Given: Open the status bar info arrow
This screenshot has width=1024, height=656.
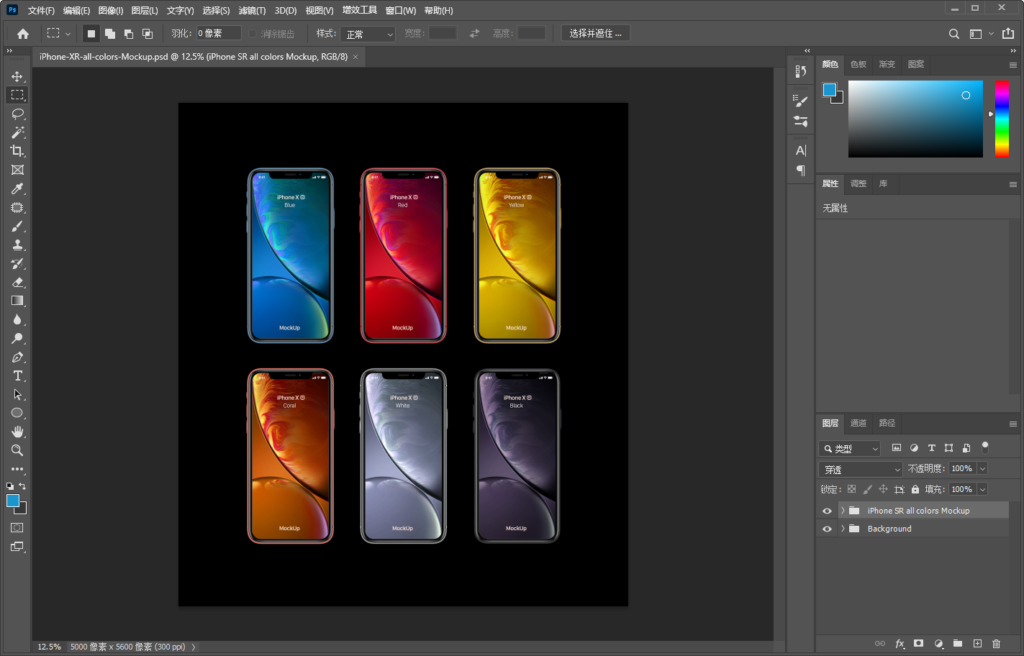Looking at the screenshot, I should (193, 648).
